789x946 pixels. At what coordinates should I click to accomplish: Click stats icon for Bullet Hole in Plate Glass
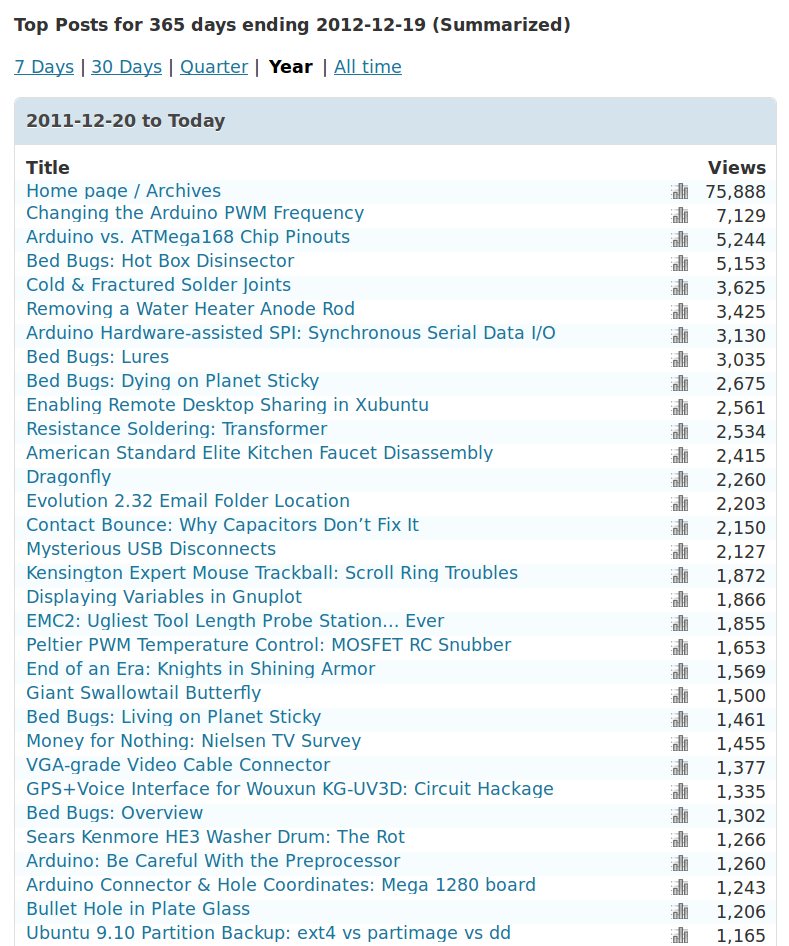tap(680, 911)
